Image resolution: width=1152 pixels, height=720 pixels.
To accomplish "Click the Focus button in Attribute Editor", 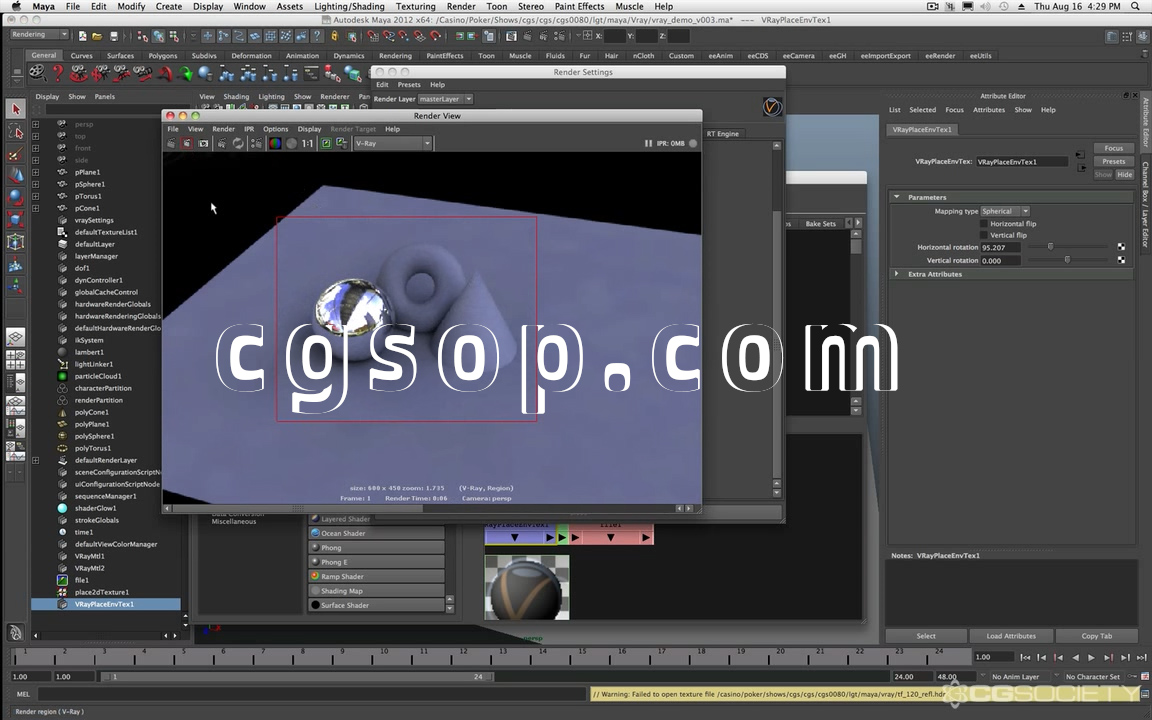I will tap(1113, 148).
